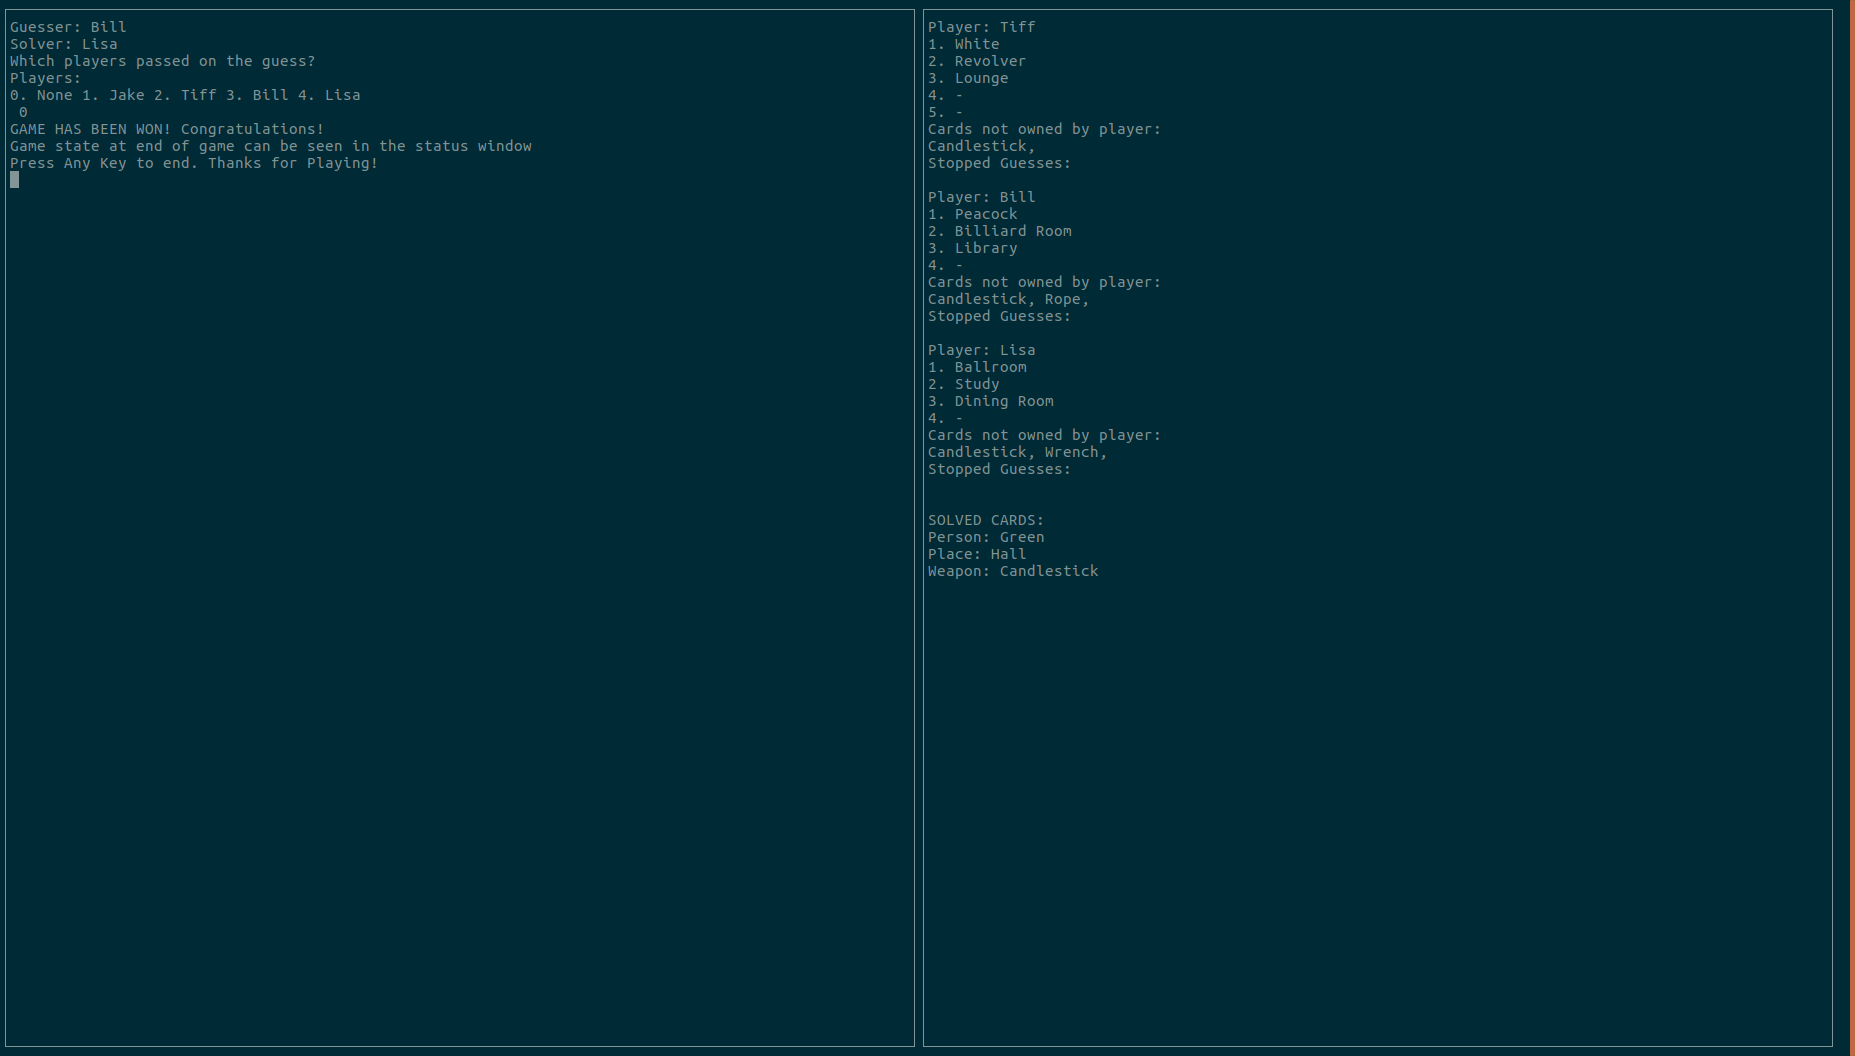The height and width of the screenshot is (1056, 1855).
Task: Click the 'Player: Tiff' heading
Action: [x=982, y=27]
